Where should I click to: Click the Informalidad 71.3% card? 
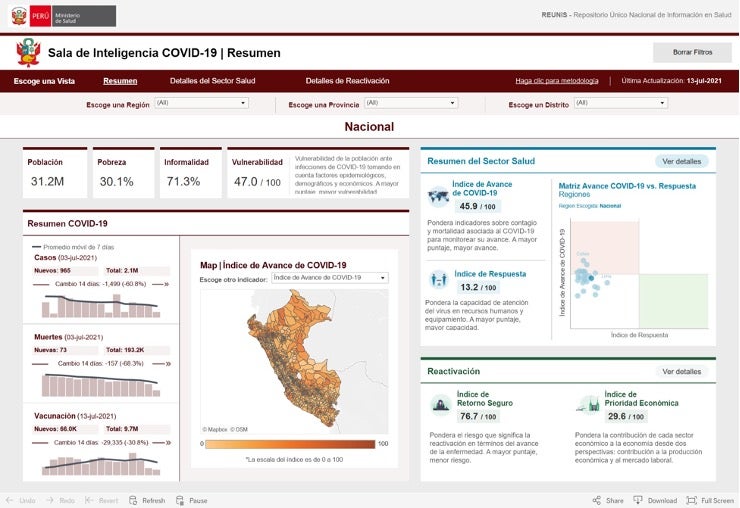(x=191, y=173)
